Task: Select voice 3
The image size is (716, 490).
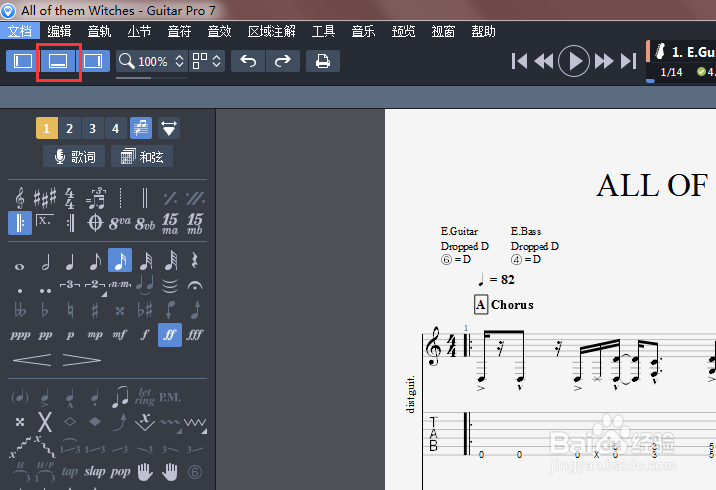Action: pyautogui.click(x=93, y=128)
